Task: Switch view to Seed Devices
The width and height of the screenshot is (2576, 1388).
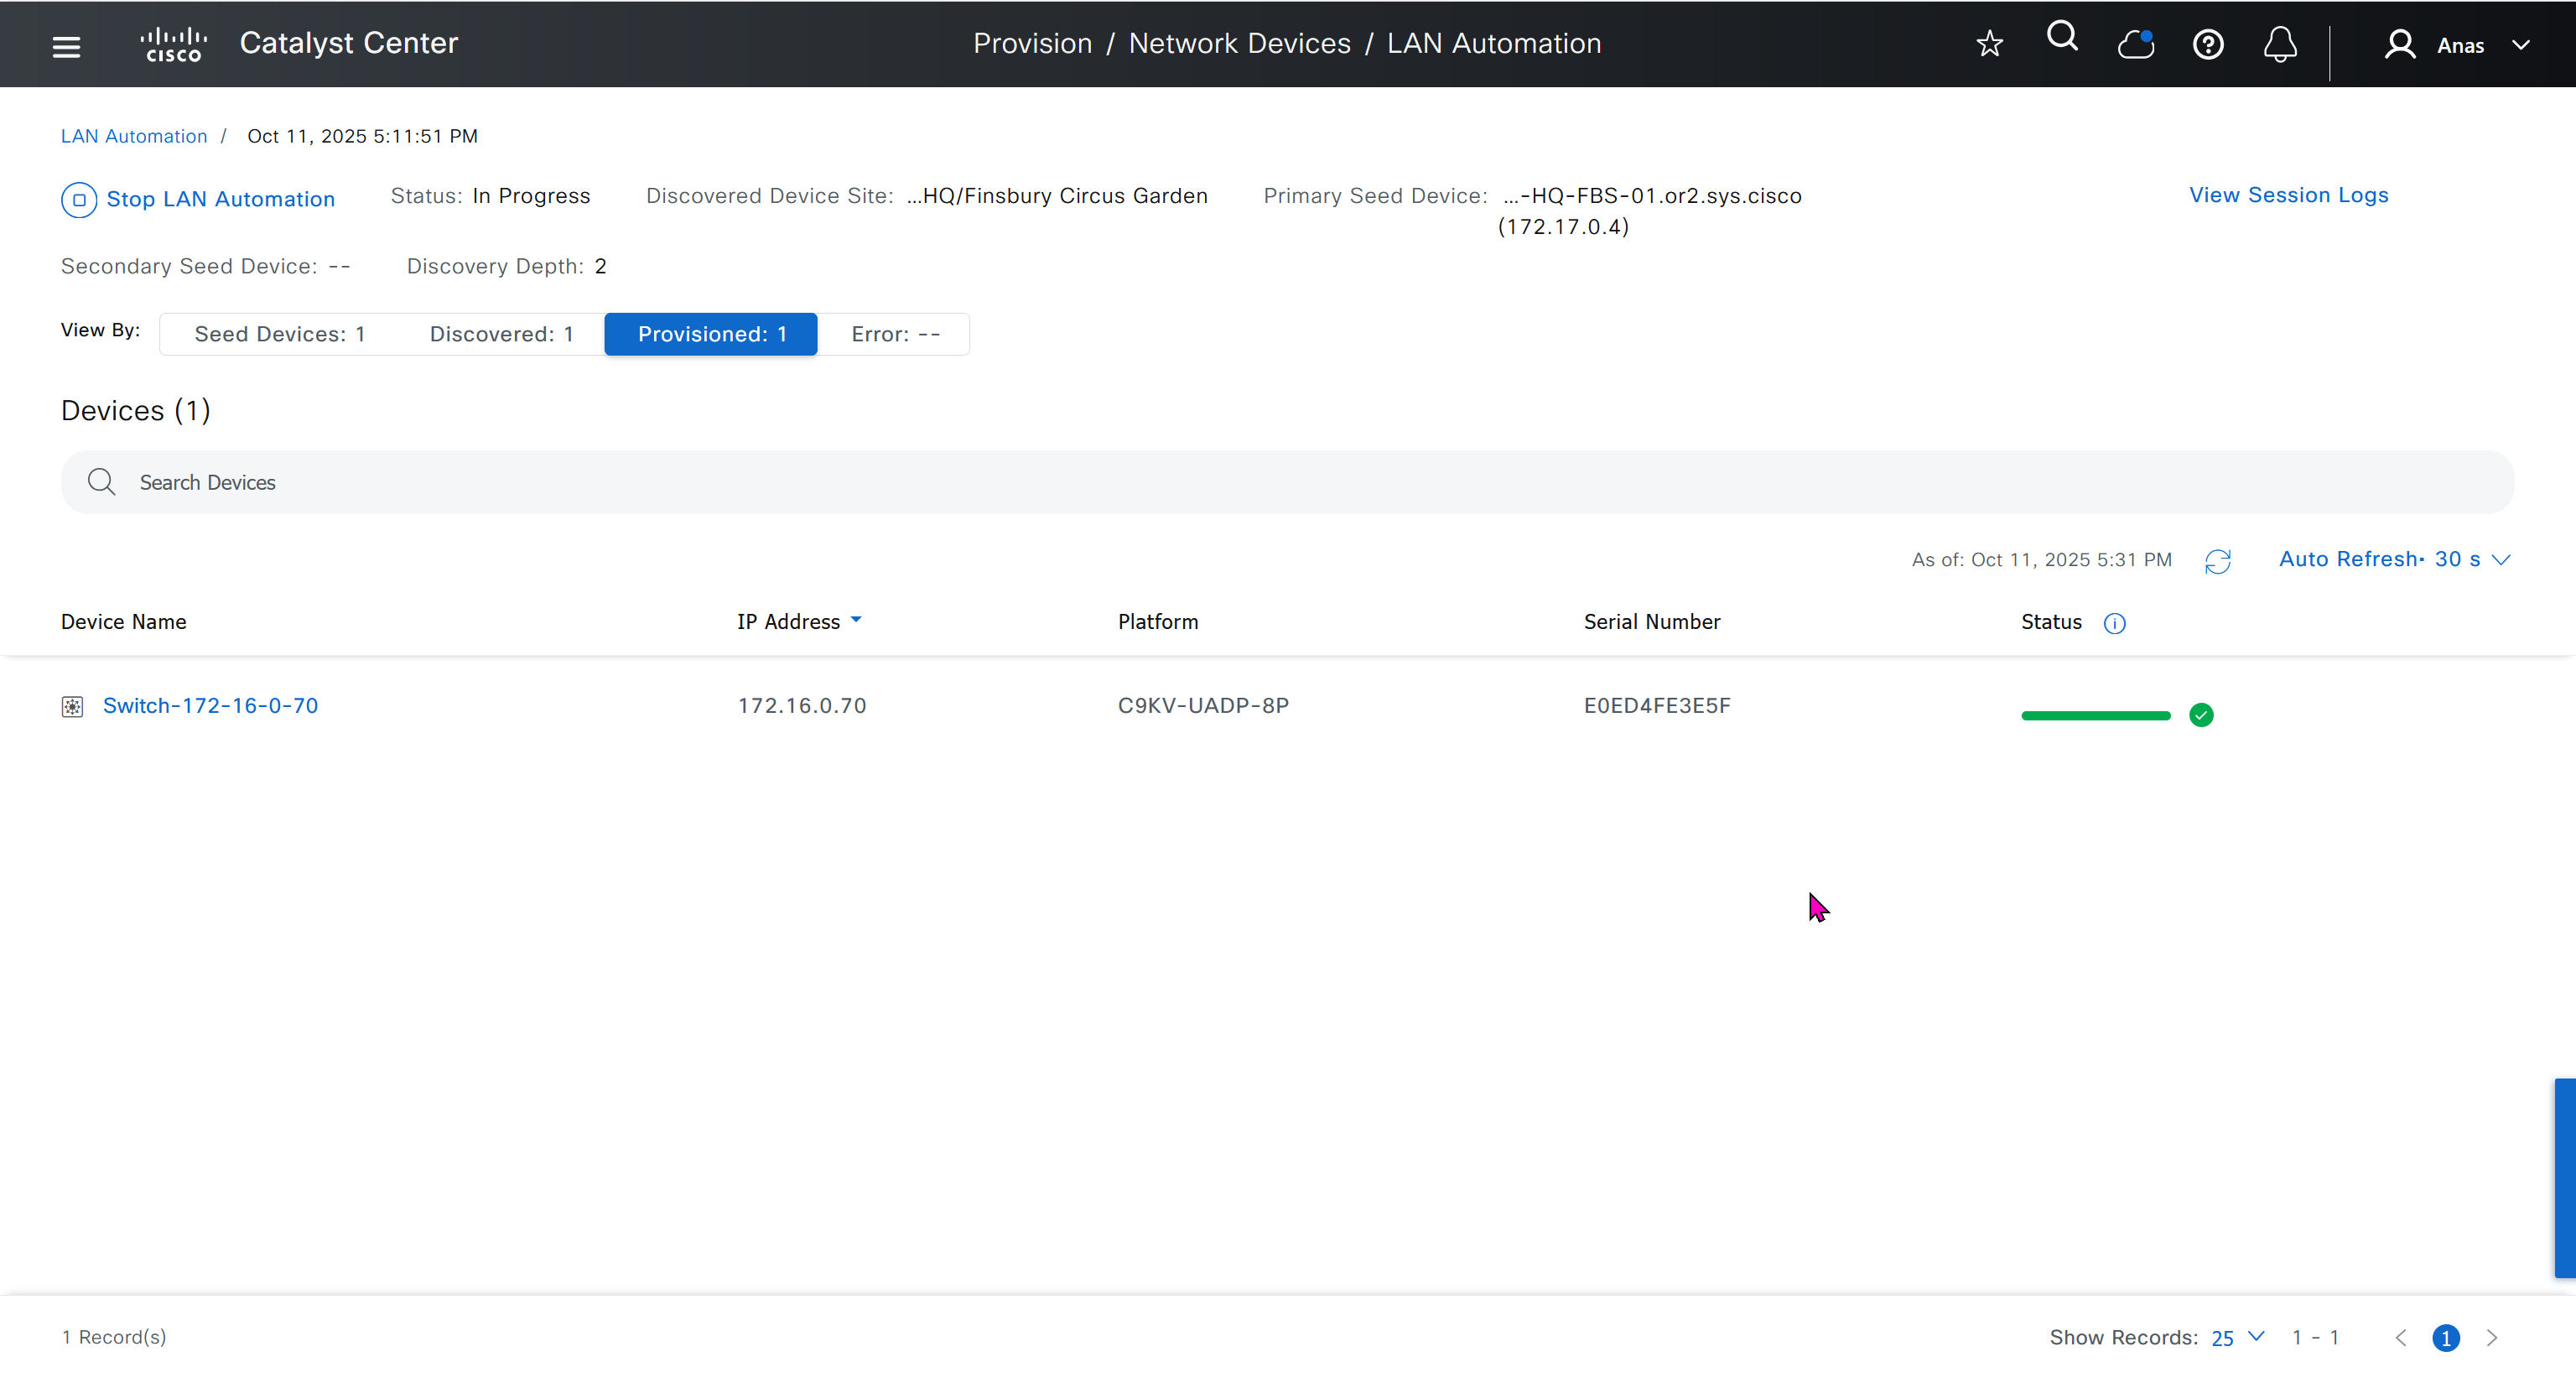Action: tap(279, 334)
